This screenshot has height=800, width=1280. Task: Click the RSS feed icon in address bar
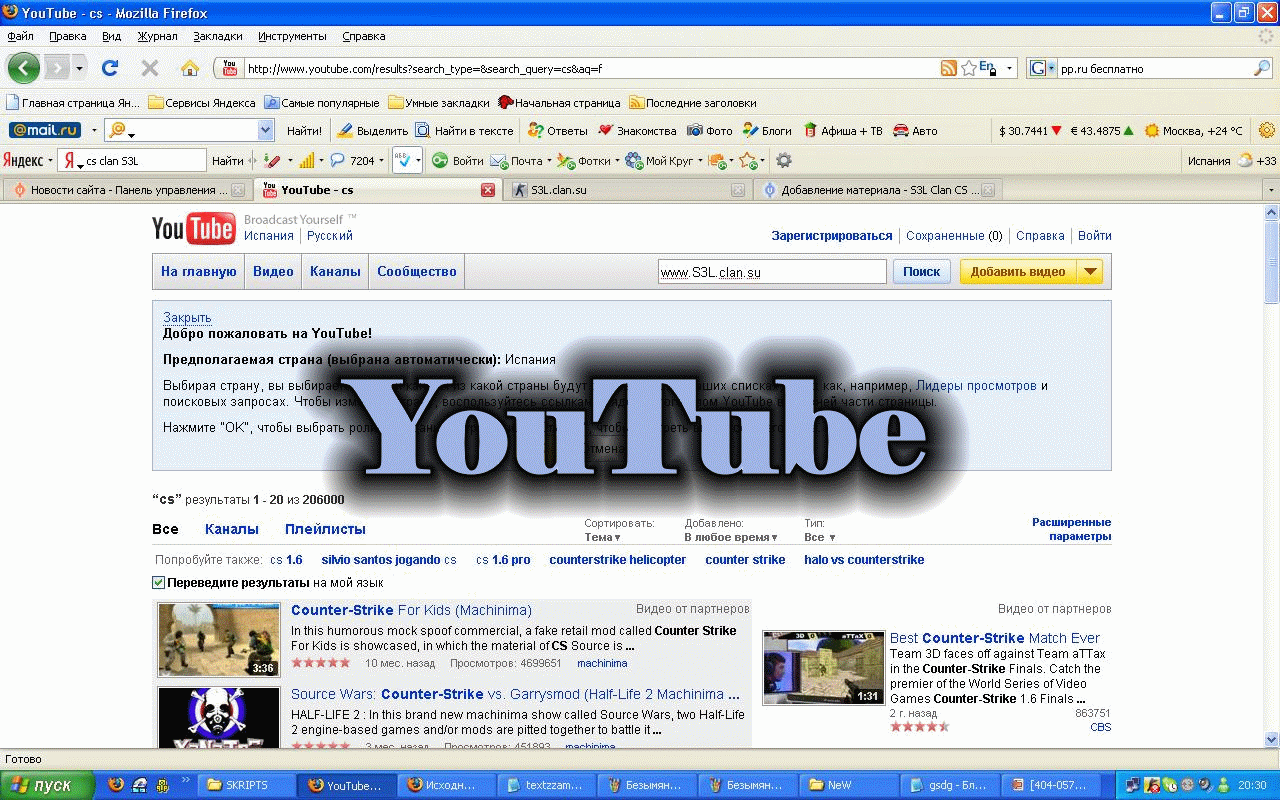coord(949,68)
